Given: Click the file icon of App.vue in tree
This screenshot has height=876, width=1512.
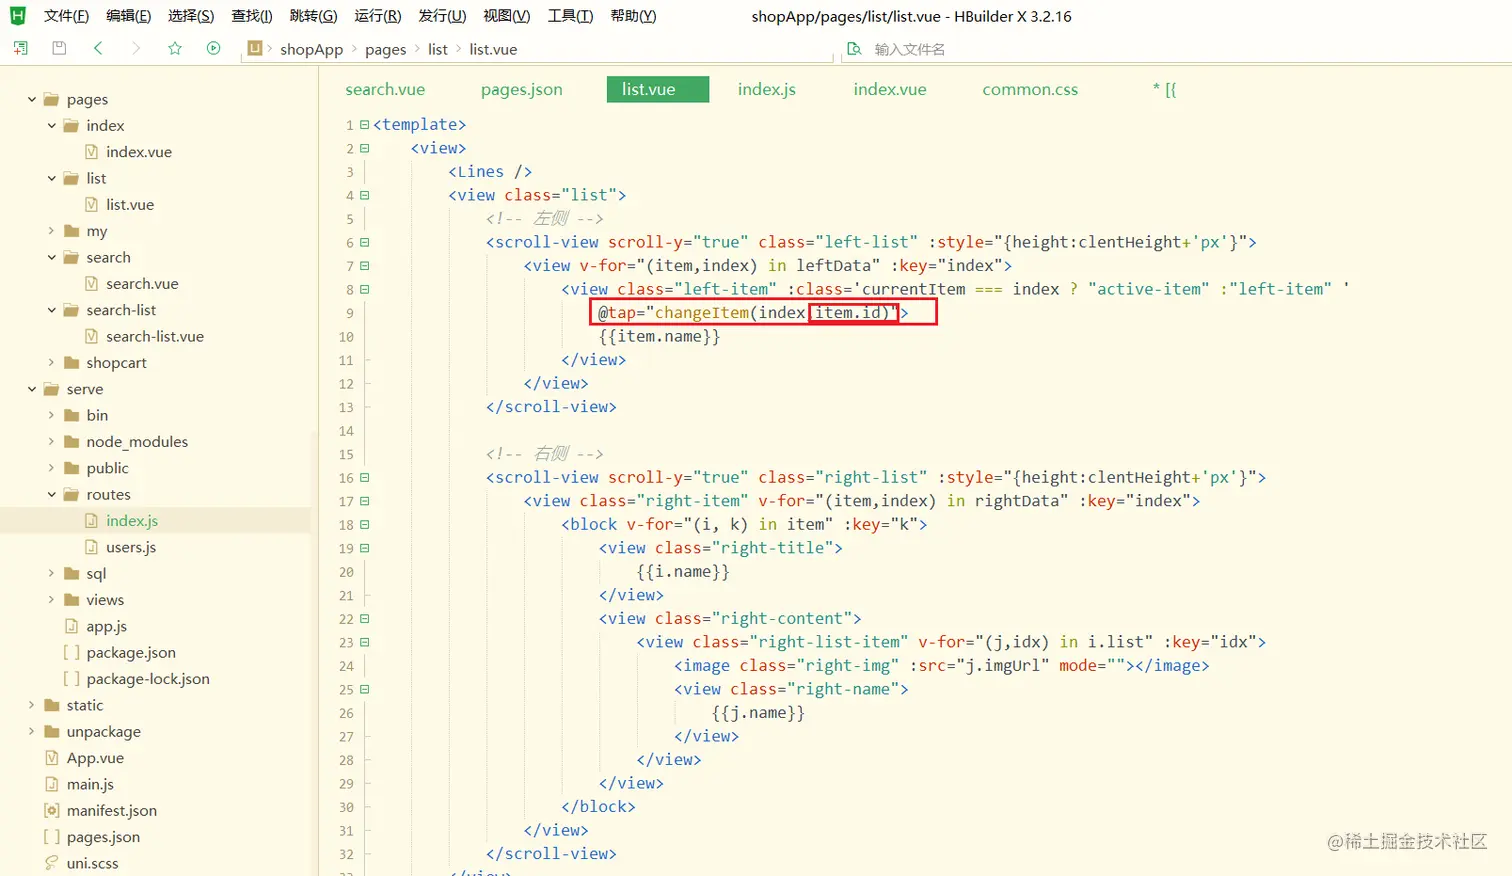Looking at the screenshot, I should (x=52, y=758).
